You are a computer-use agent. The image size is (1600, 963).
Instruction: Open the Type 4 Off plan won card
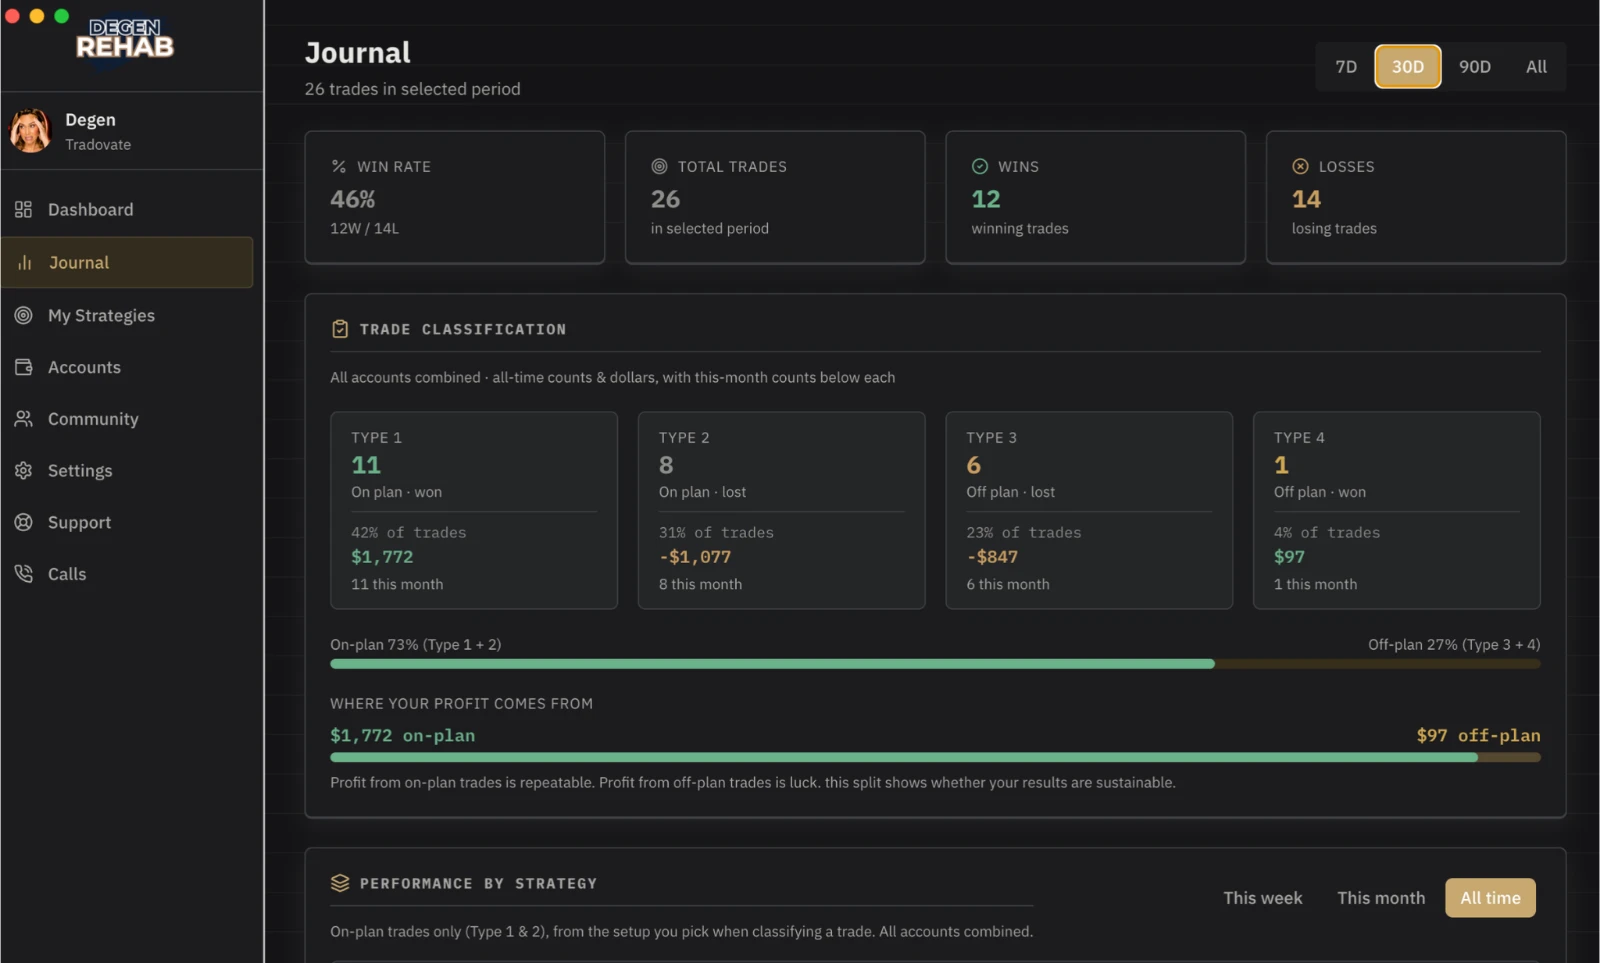(1397, 510)
